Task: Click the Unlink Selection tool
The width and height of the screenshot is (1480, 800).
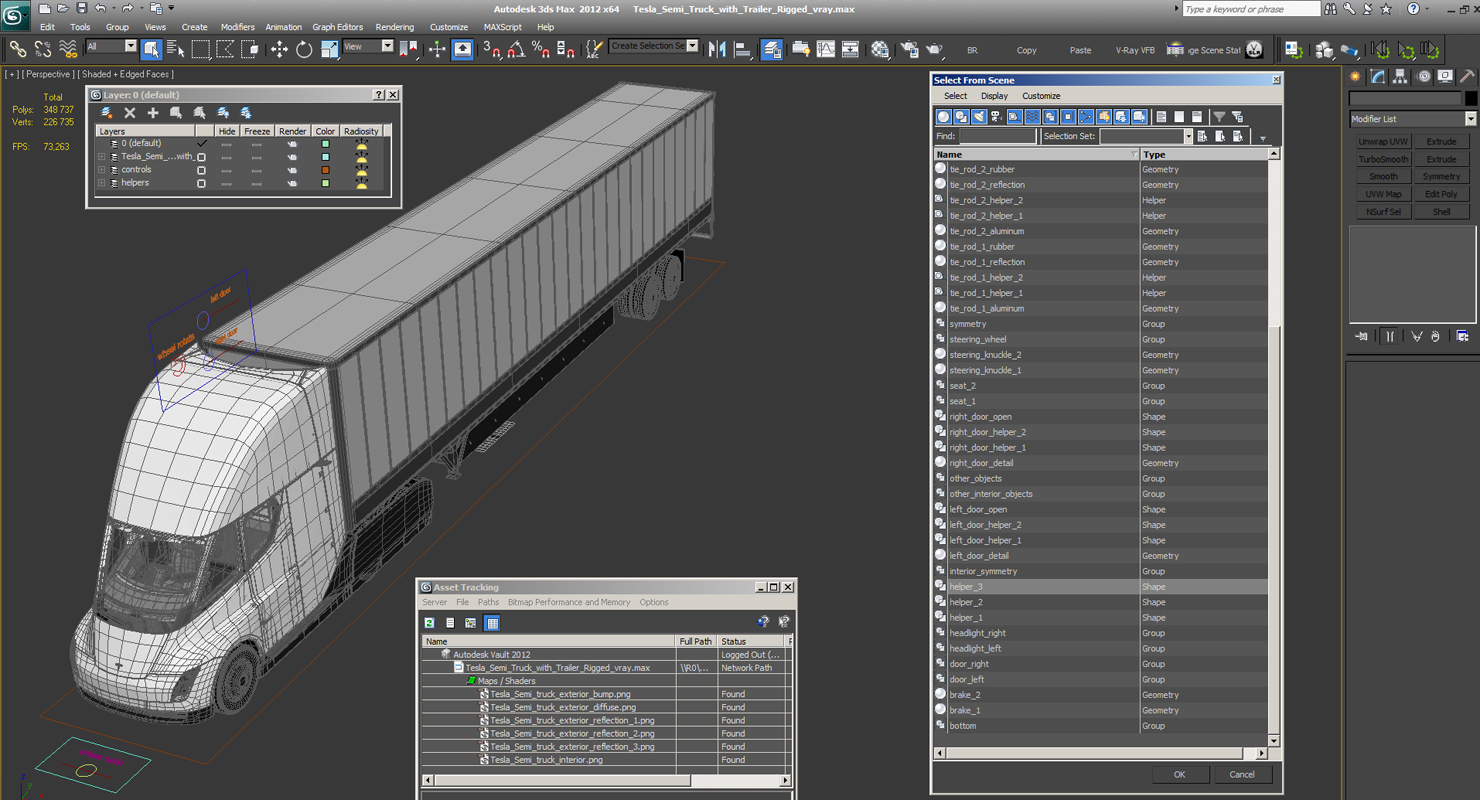Action: 43,48
